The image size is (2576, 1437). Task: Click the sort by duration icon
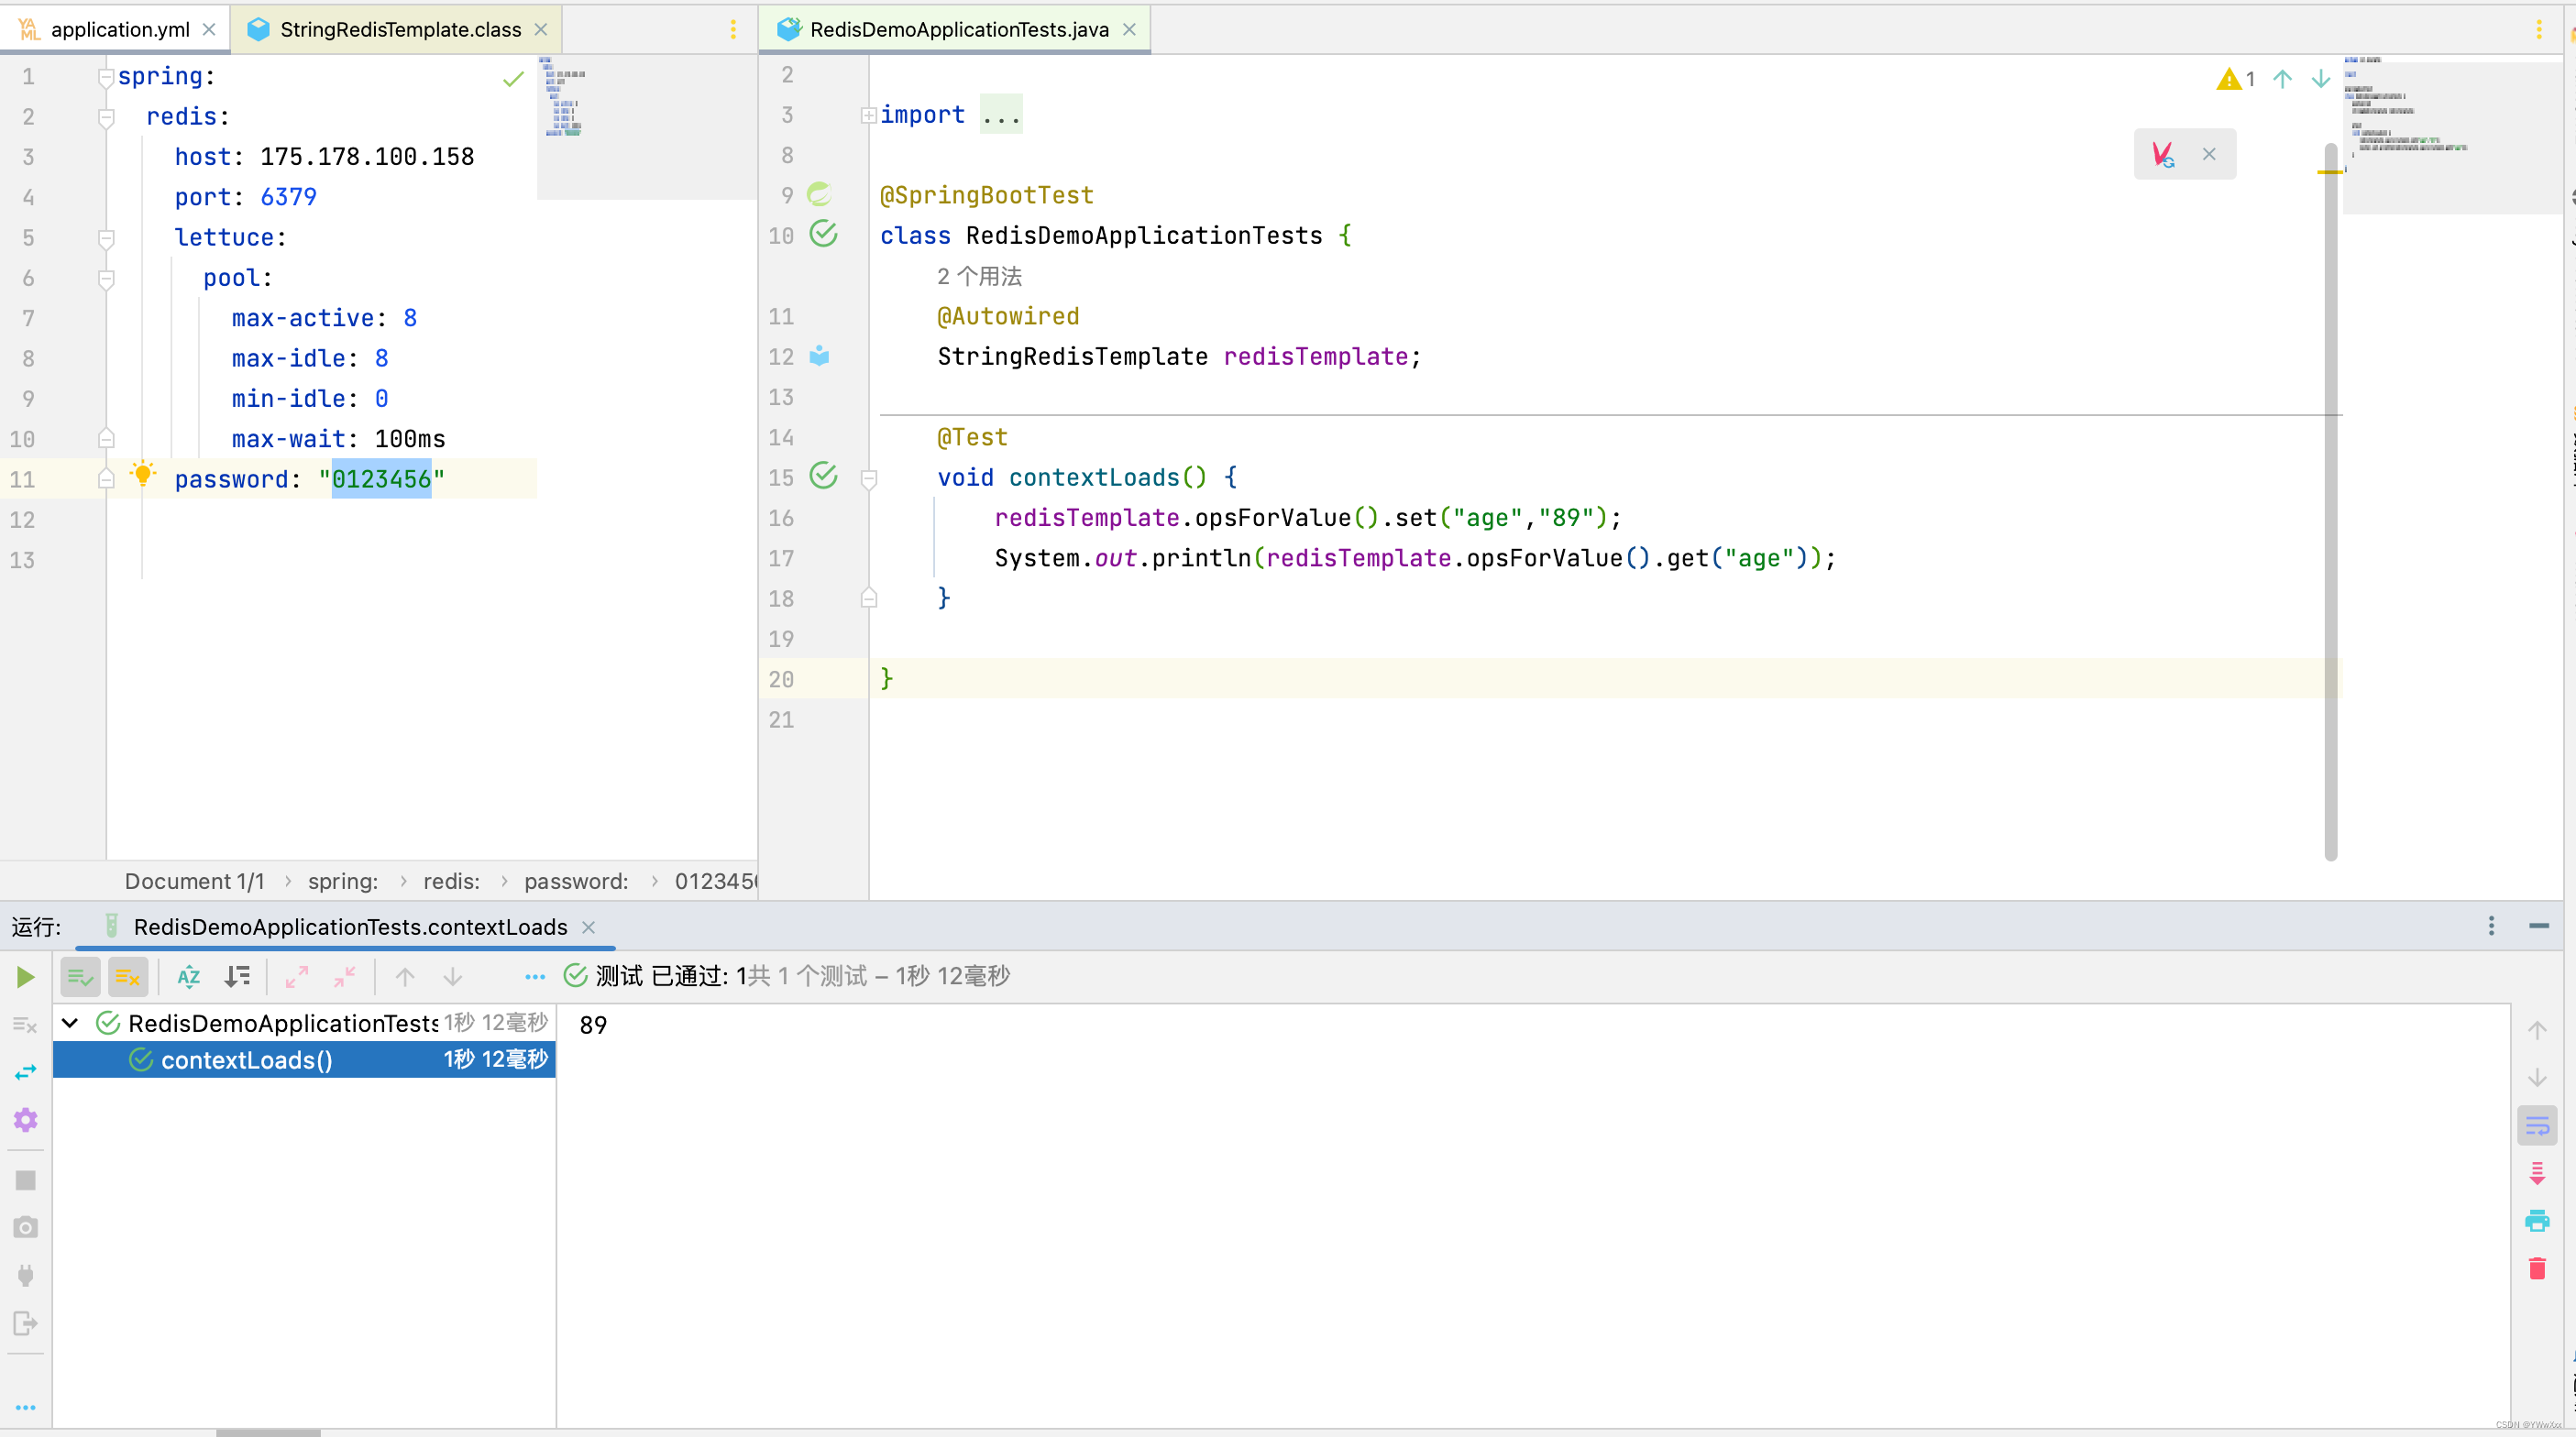(237, 977)
